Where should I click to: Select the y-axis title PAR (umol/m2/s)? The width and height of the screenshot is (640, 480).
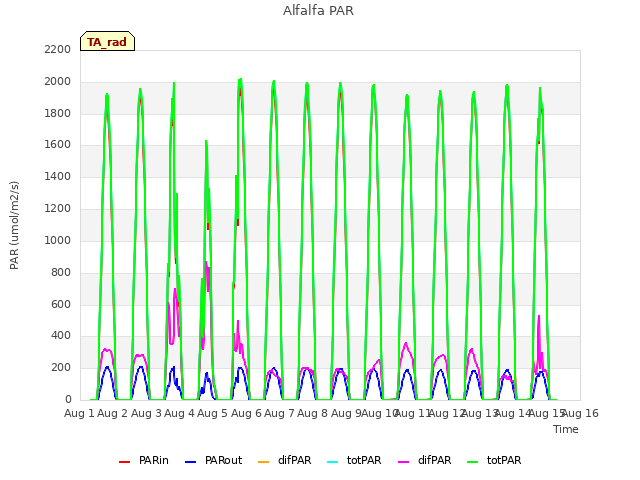coord(14,225)
